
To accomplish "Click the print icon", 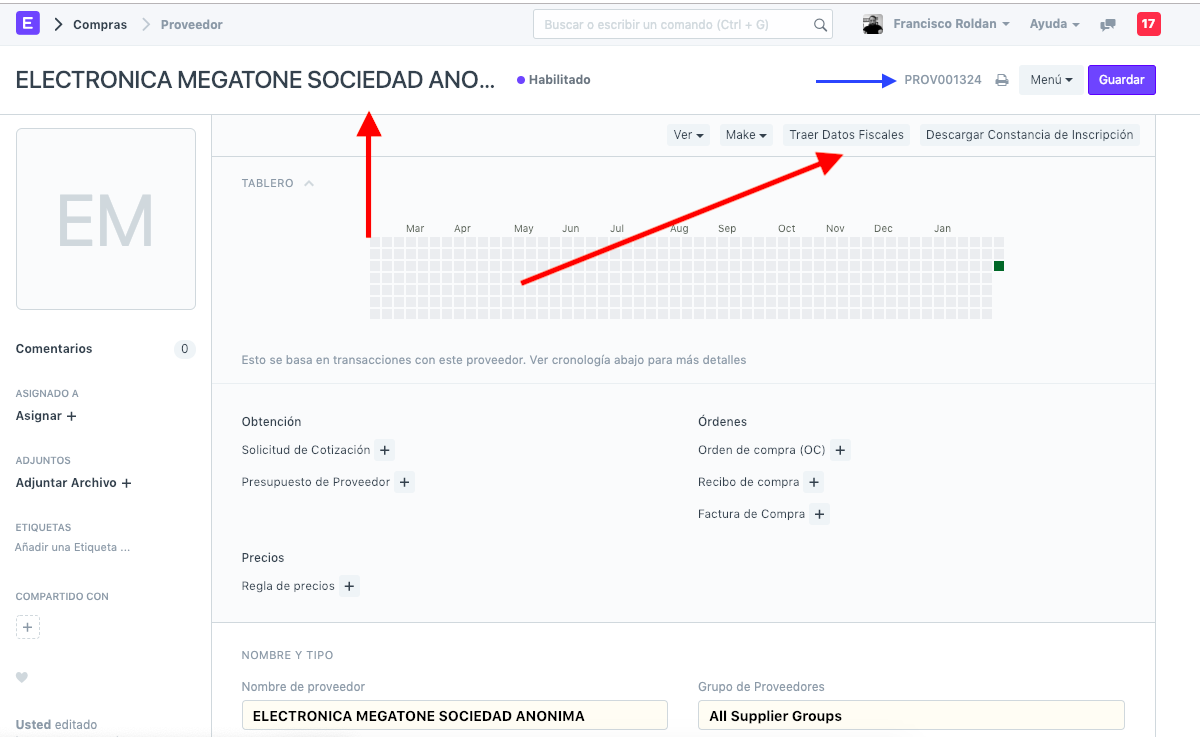I will (1002, 80).
